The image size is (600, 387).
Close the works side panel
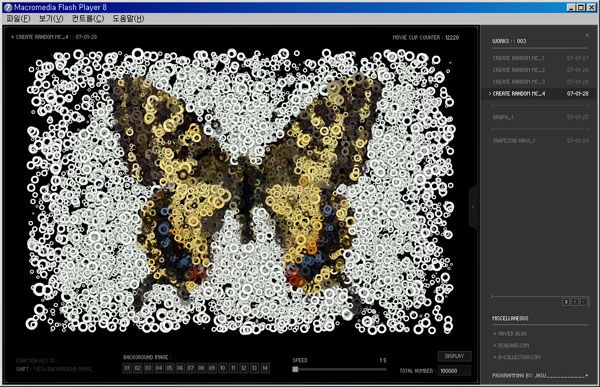(587, 35)
